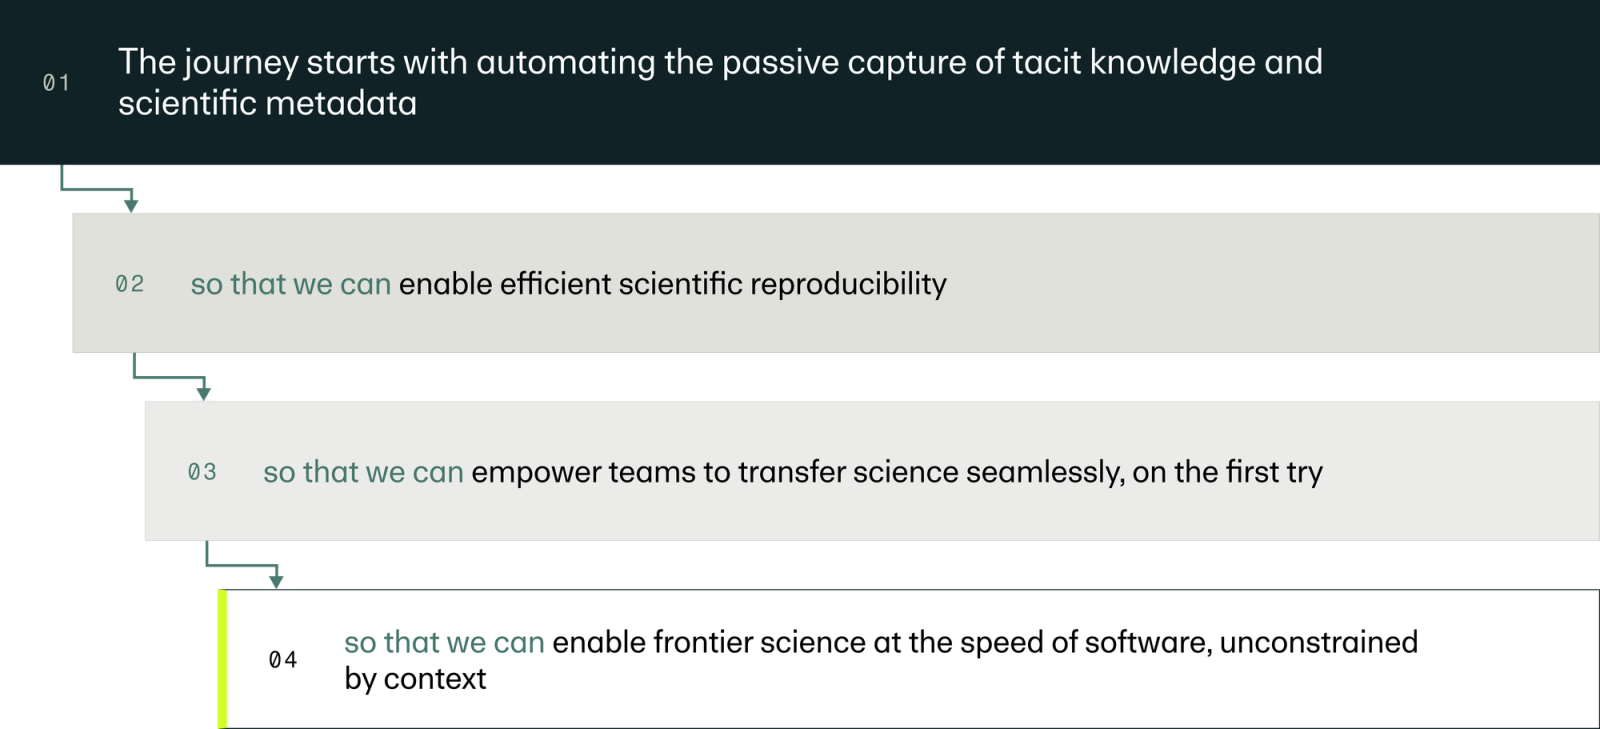Click 'enable efficient scientific reproducibility' text

click(x=672, y=284)
